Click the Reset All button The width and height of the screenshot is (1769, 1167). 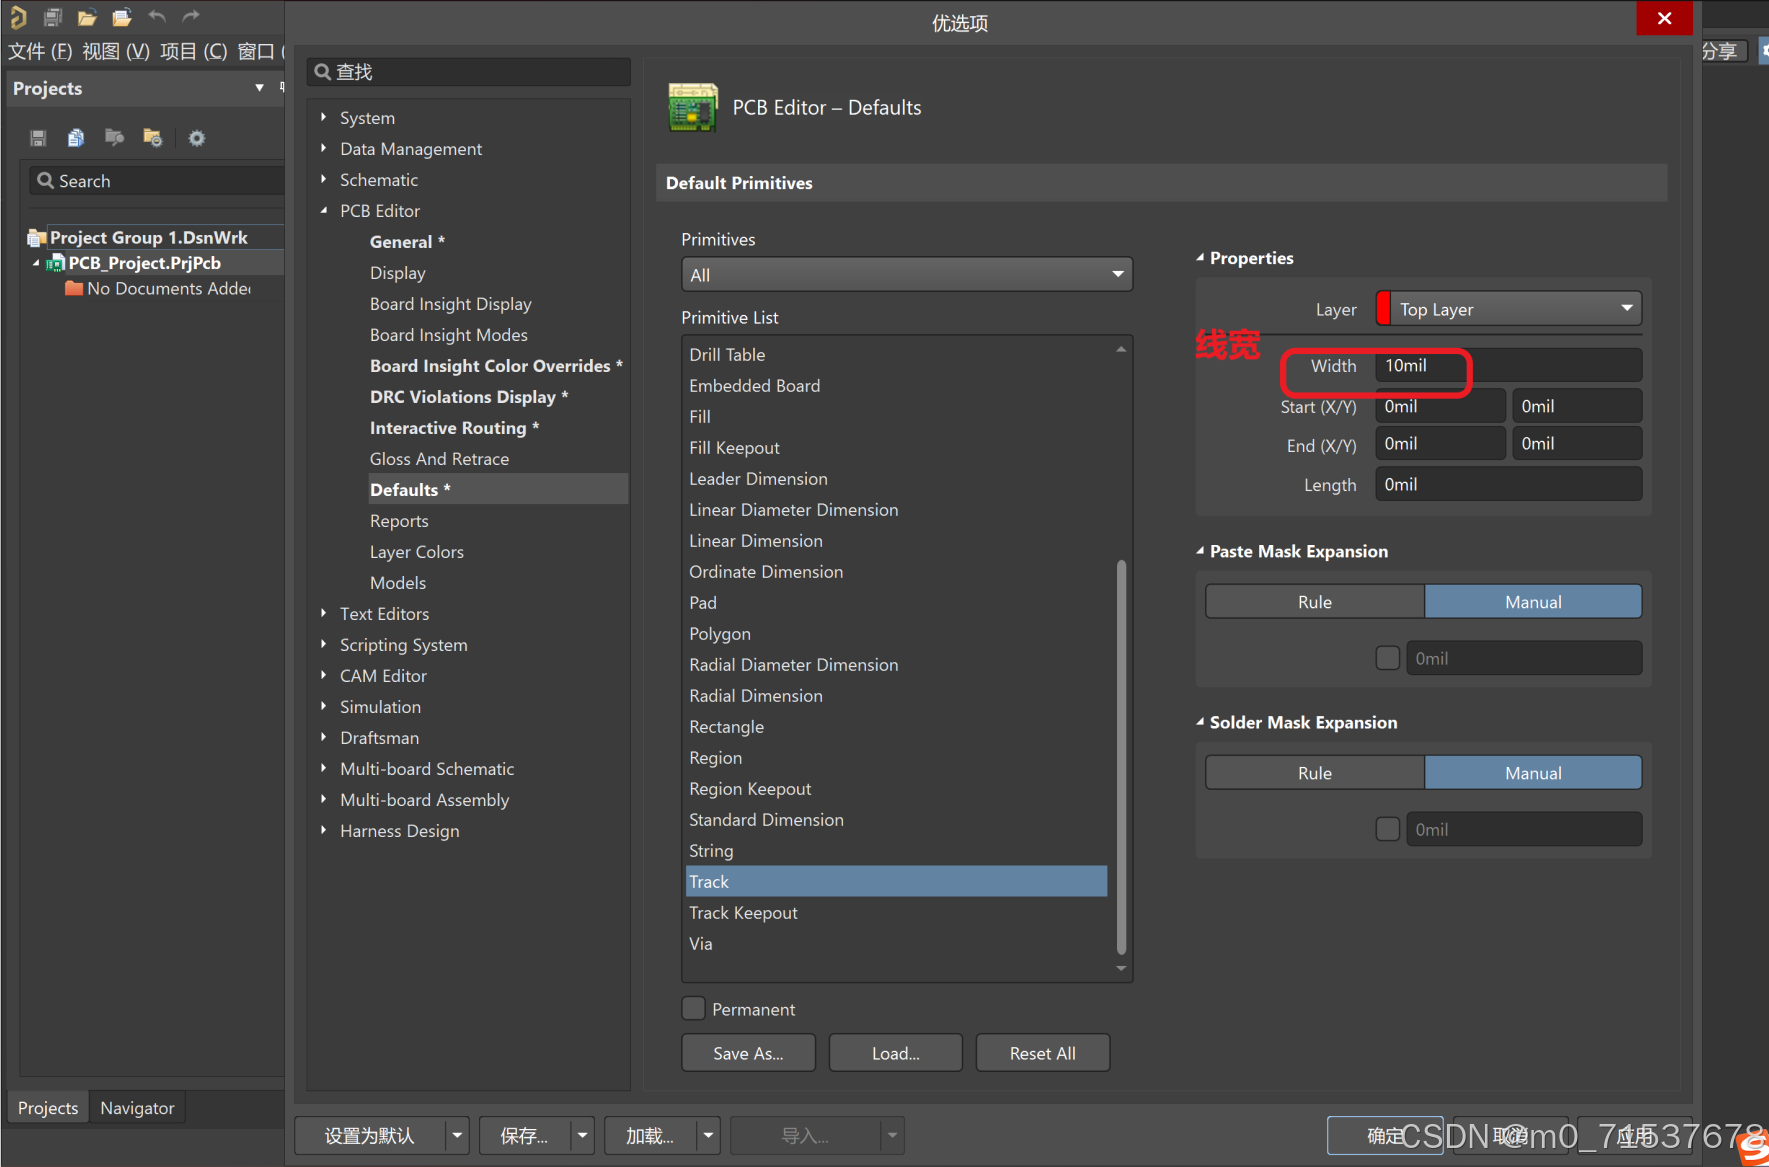coord(1042,1053)
